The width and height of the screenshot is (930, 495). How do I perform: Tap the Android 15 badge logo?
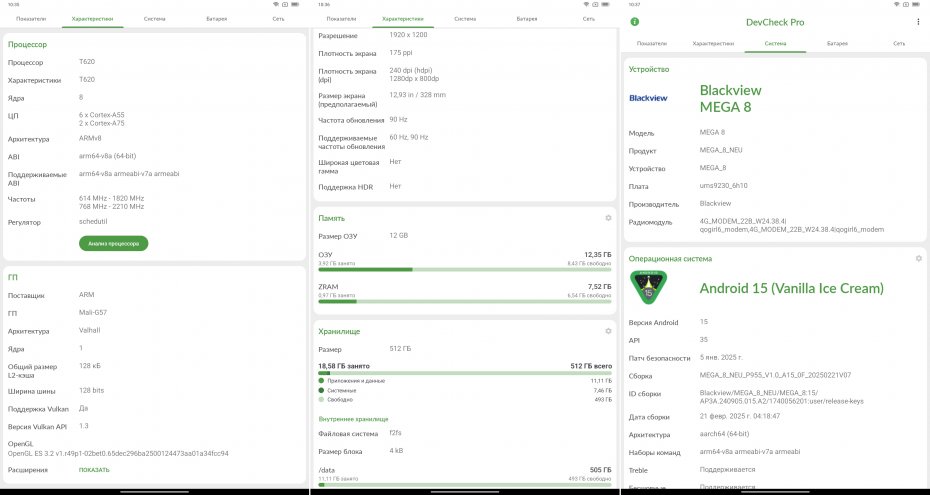[x=648, y=288]
